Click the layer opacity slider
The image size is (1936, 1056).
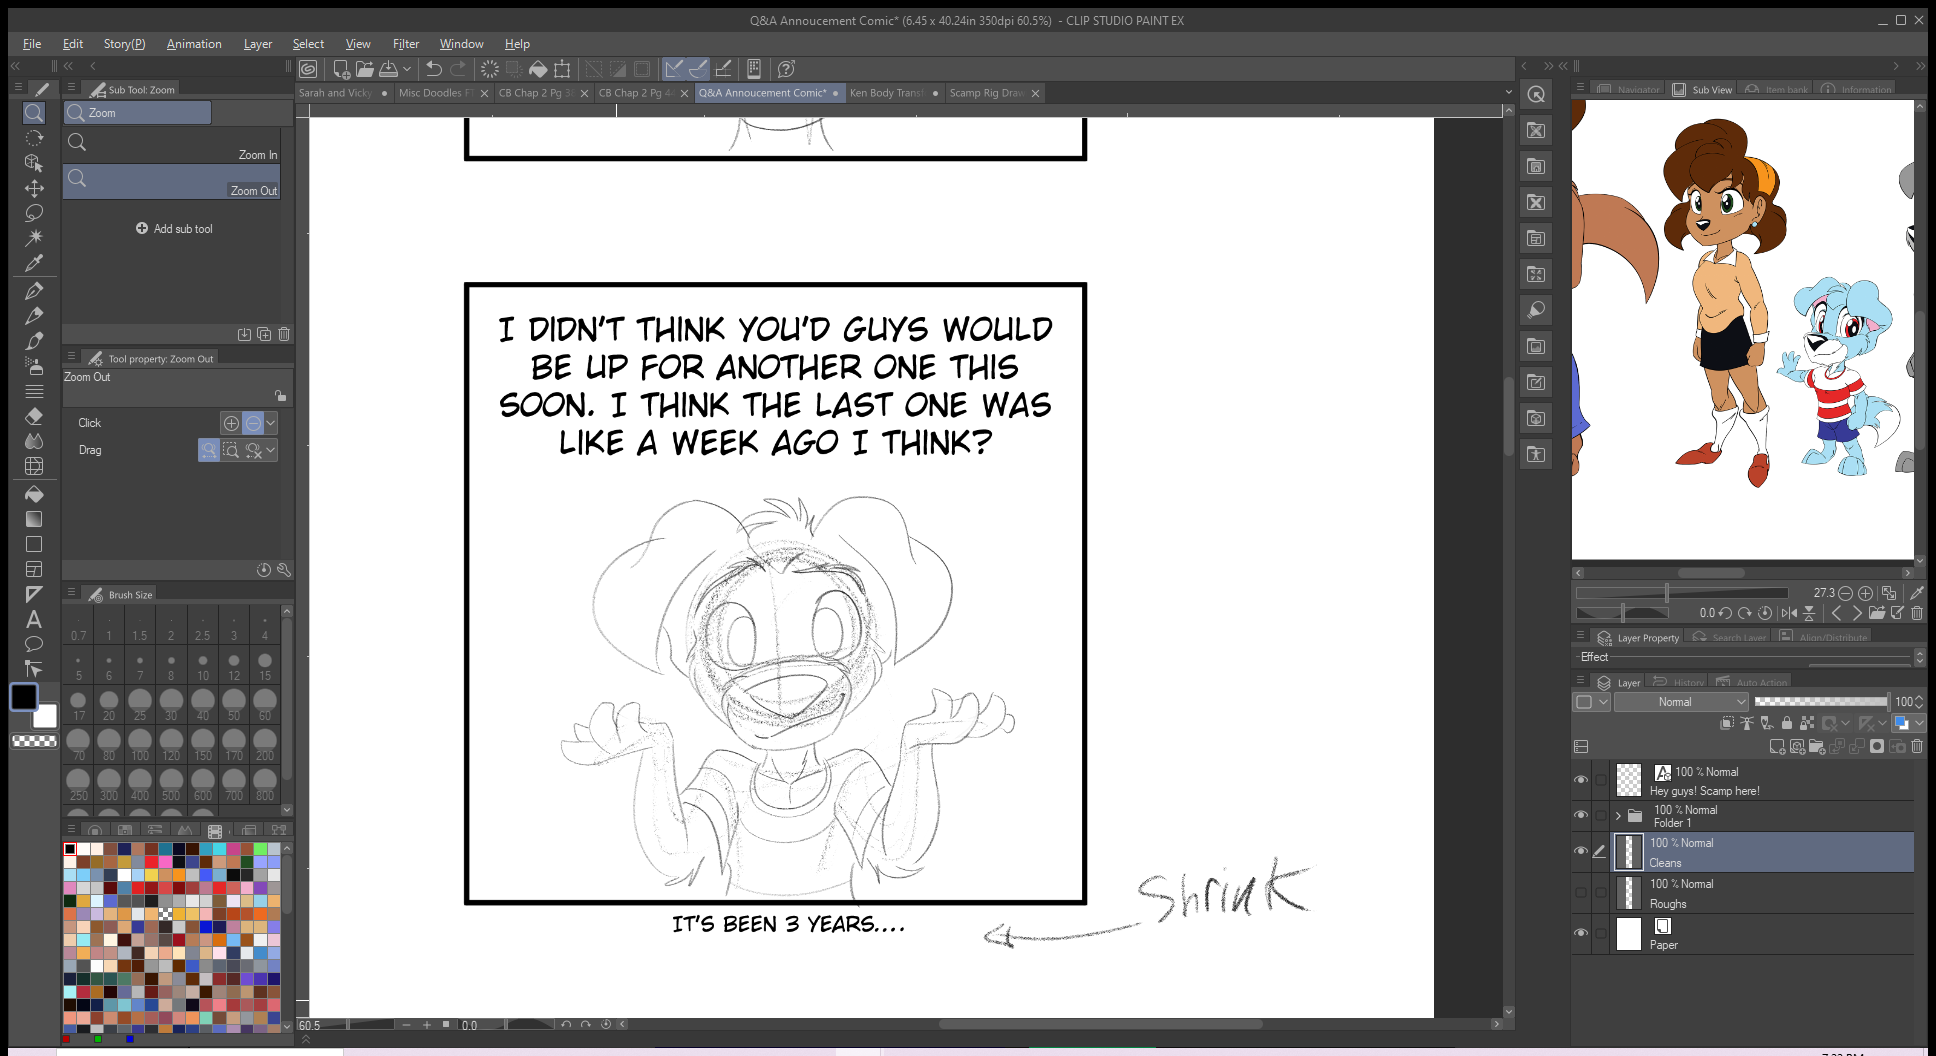coord(1820,702)
